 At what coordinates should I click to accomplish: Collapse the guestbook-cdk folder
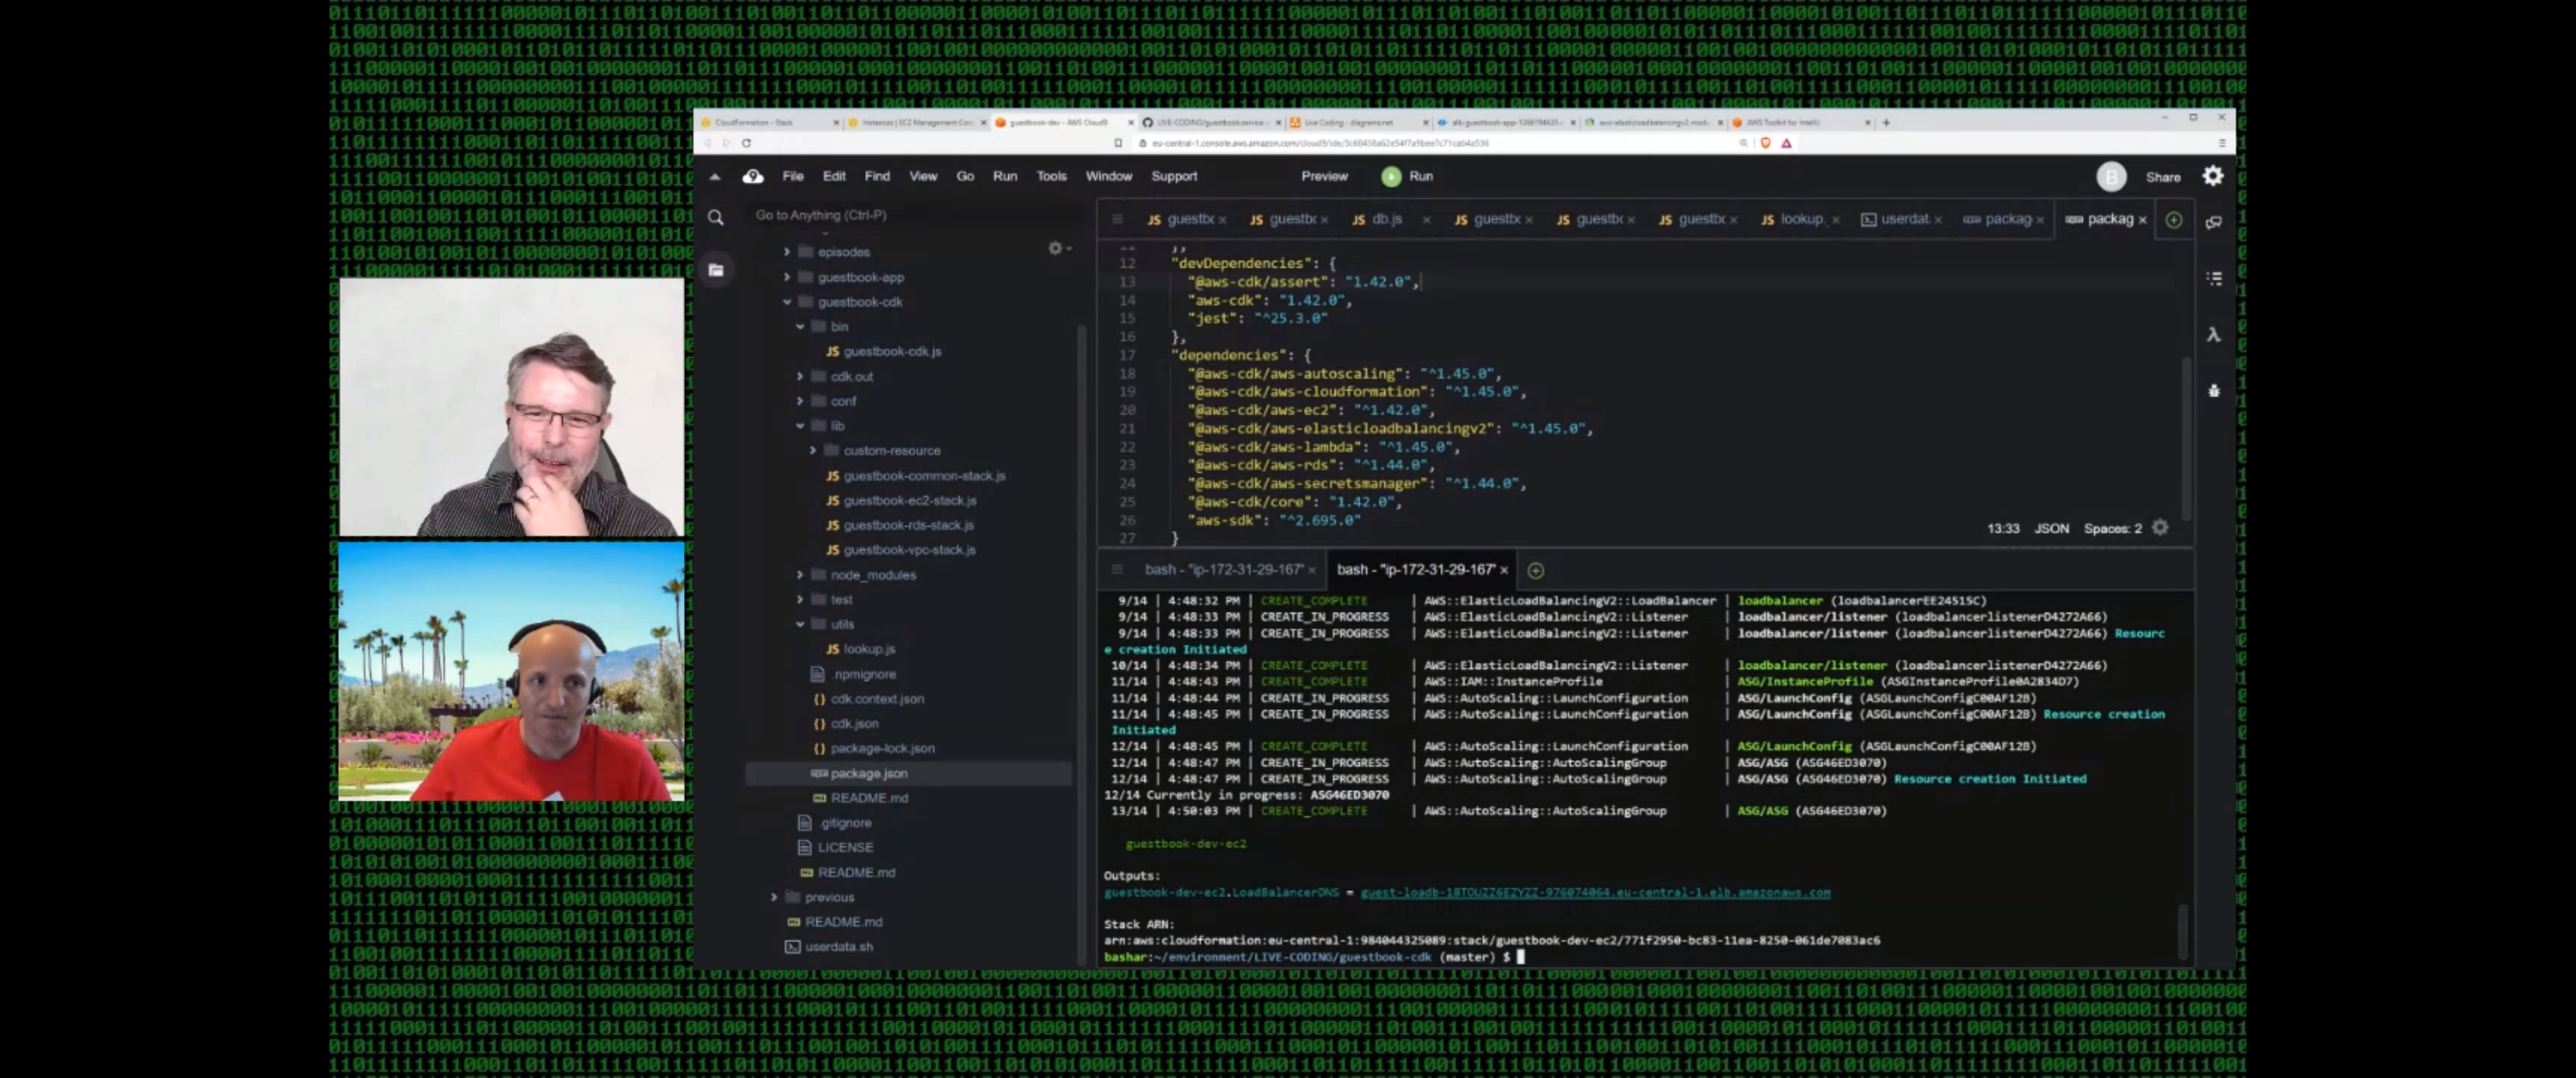point(787,302)
